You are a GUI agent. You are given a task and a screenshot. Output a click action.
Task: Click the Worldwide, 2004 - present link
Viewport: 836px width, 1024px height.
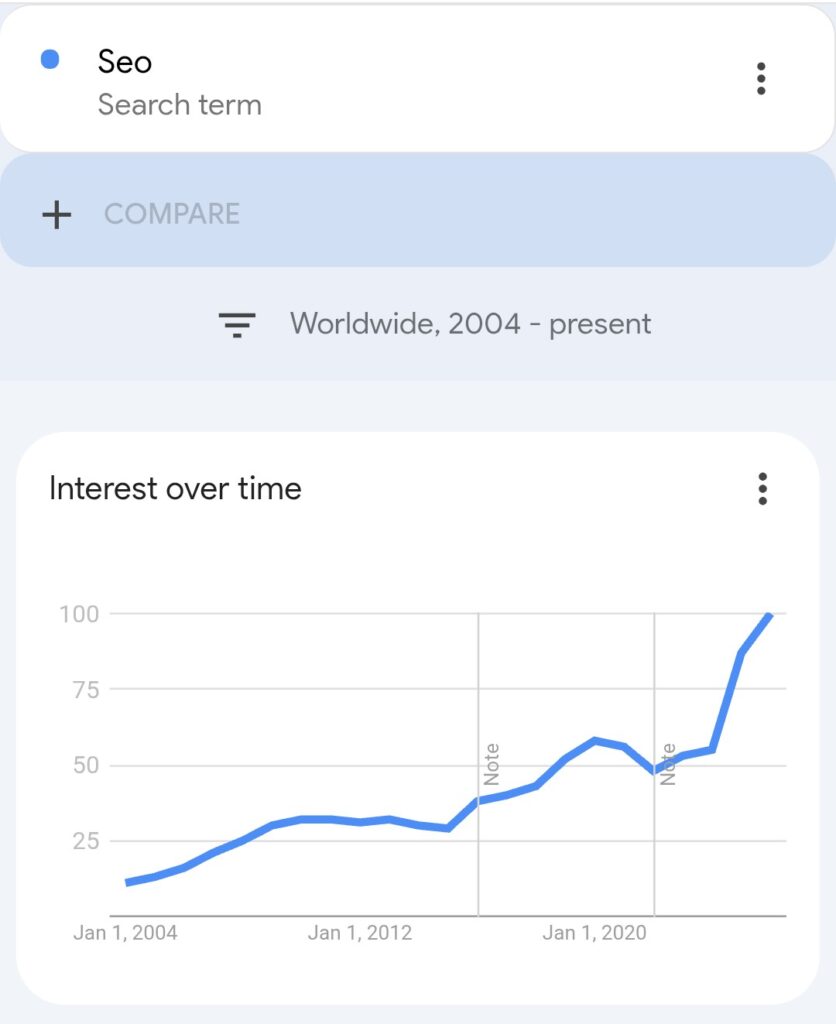469,323
